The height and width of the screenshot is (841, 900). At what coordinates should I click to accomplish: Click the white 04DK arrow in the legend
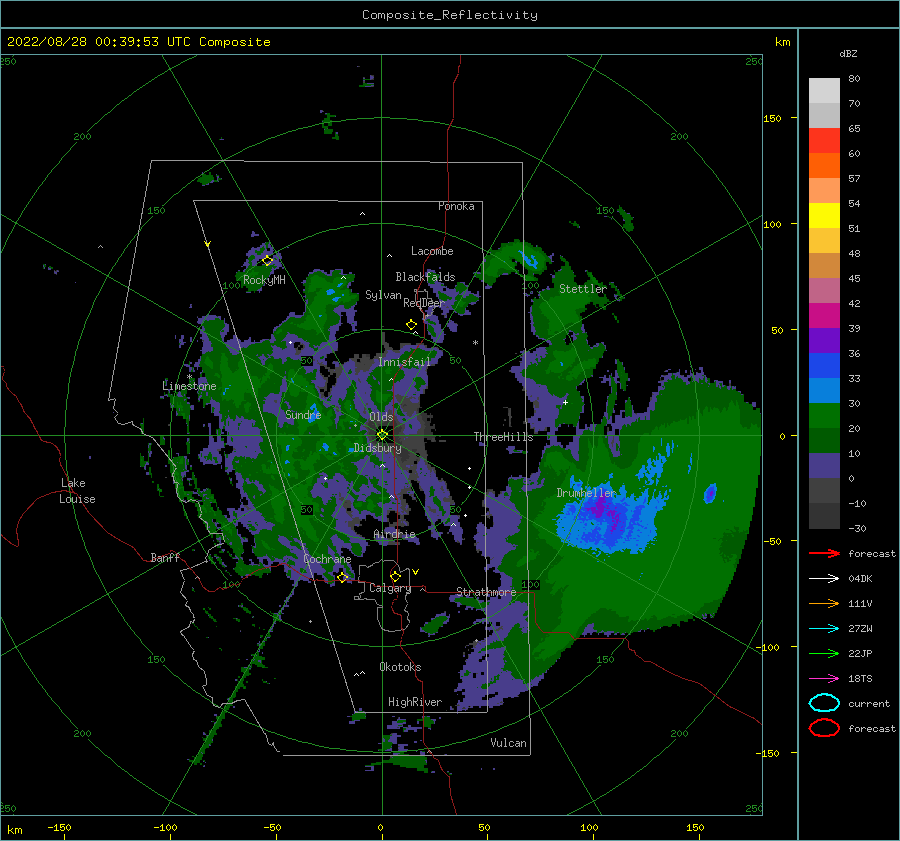coord(824,578)
